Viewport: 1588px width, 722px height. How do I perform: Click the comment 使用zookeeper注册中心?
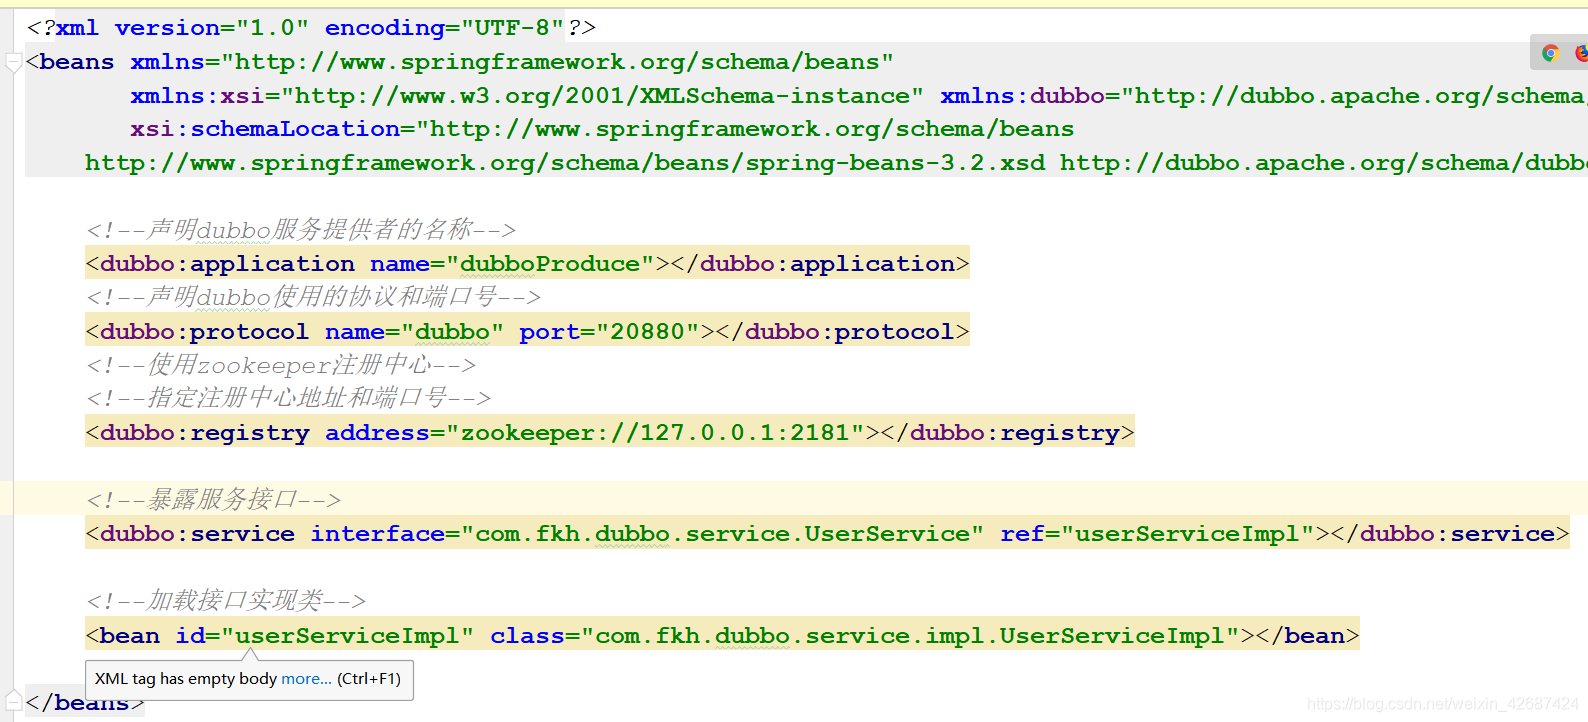(281, 365)
